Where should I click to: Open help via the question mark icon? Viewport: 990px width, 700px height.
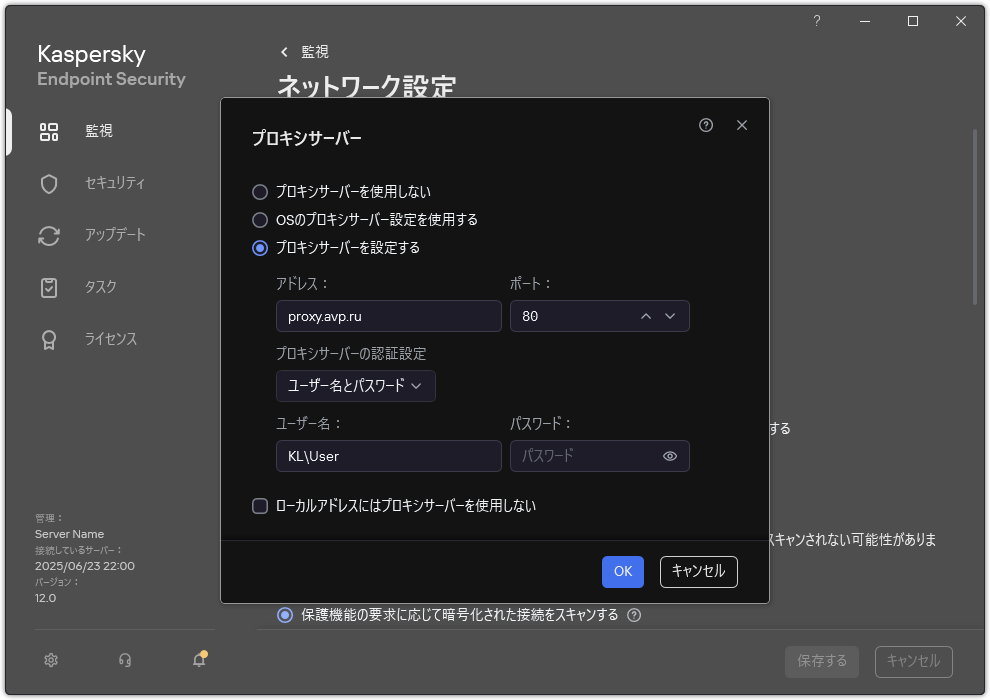click(x=706, y=125)
